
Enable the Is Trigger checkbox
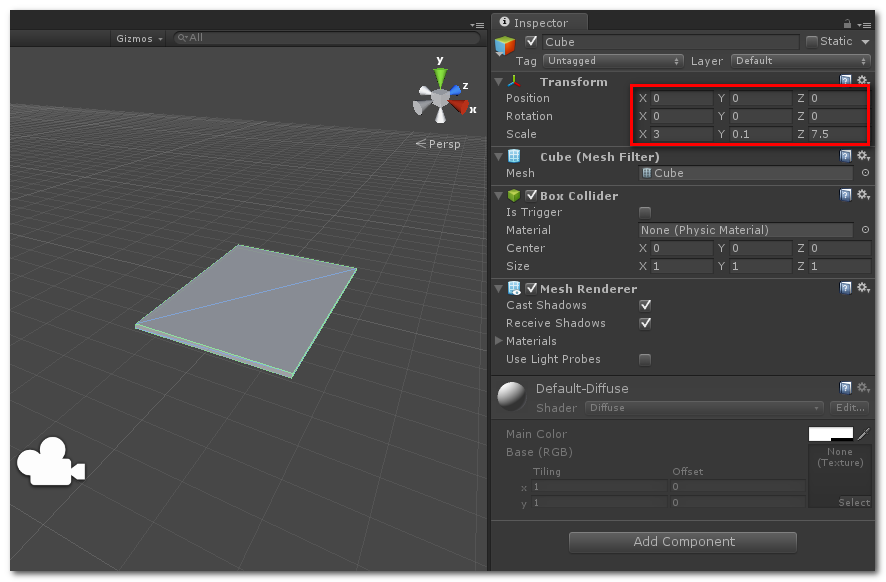[645, 212]
